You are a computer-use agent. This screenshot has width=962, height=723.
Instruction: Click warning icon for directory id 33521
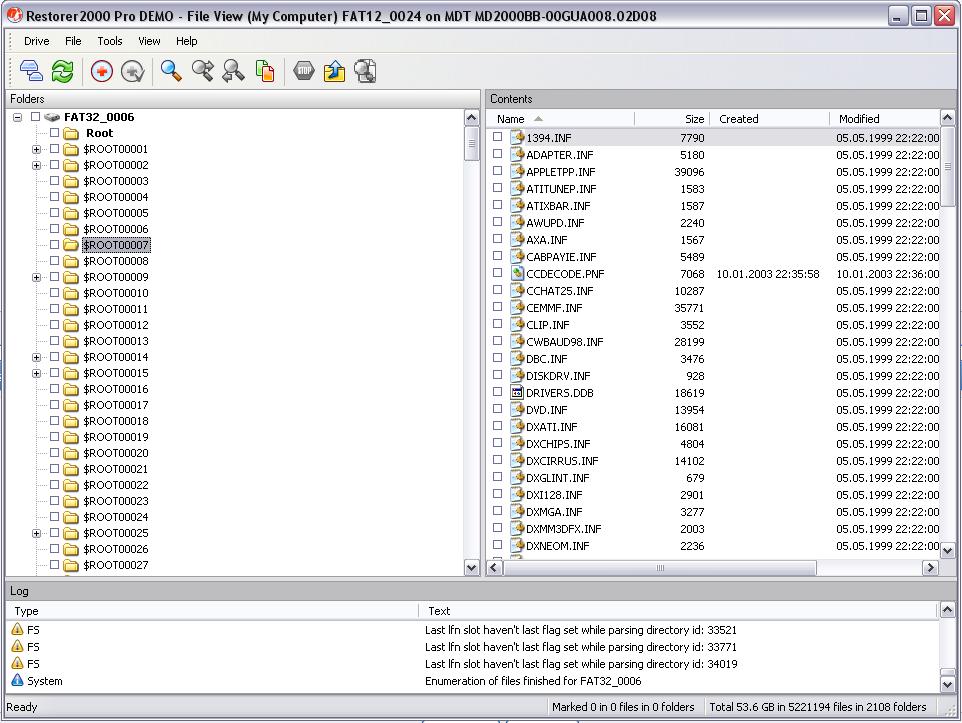coord(17,629)
